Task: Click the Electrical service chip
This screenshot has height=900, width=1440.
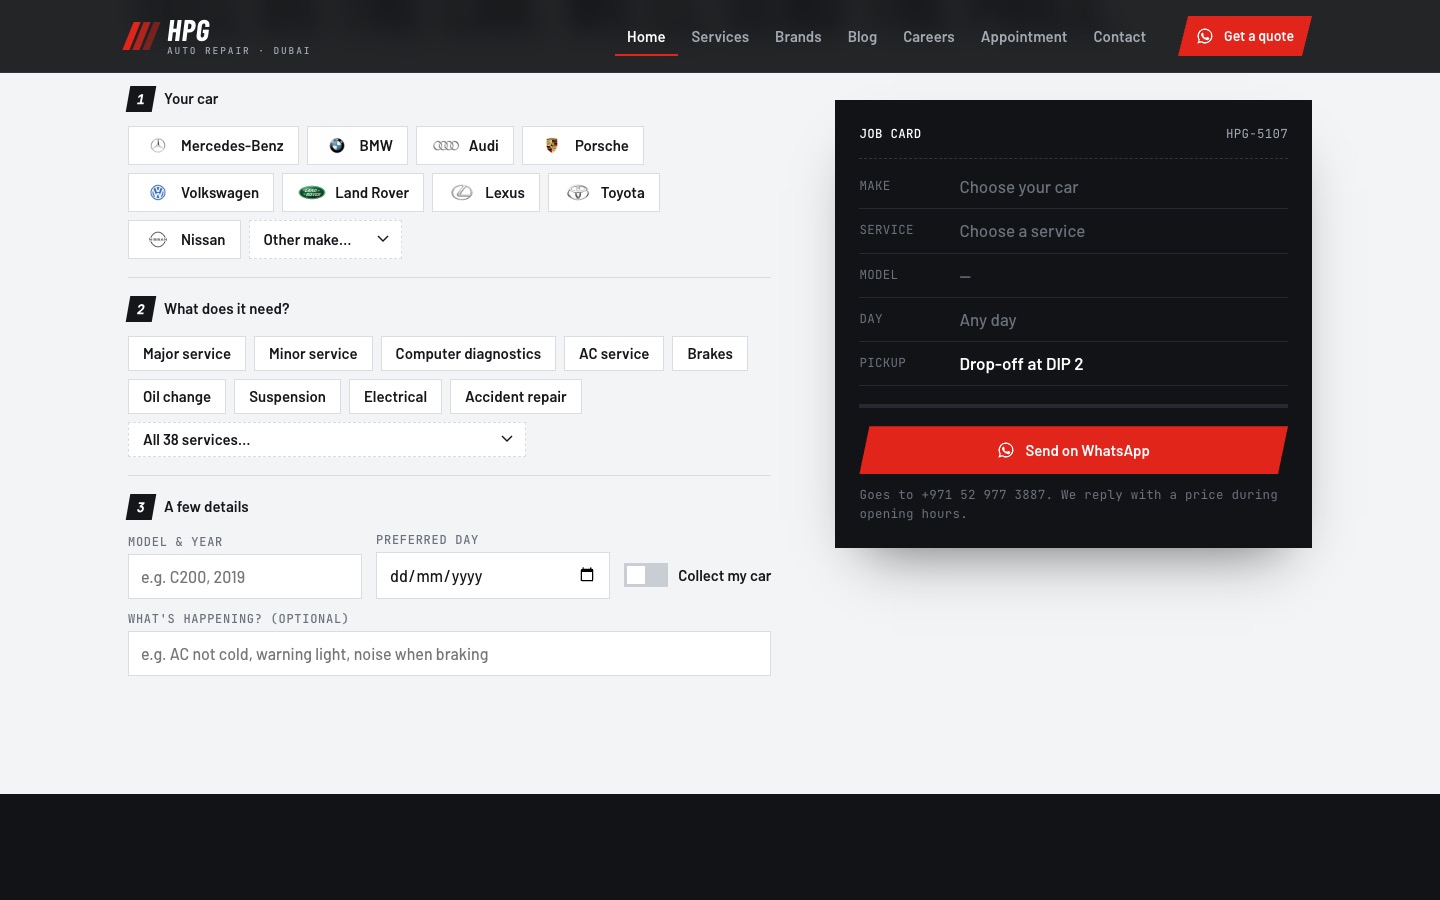Action: point(395,397)
